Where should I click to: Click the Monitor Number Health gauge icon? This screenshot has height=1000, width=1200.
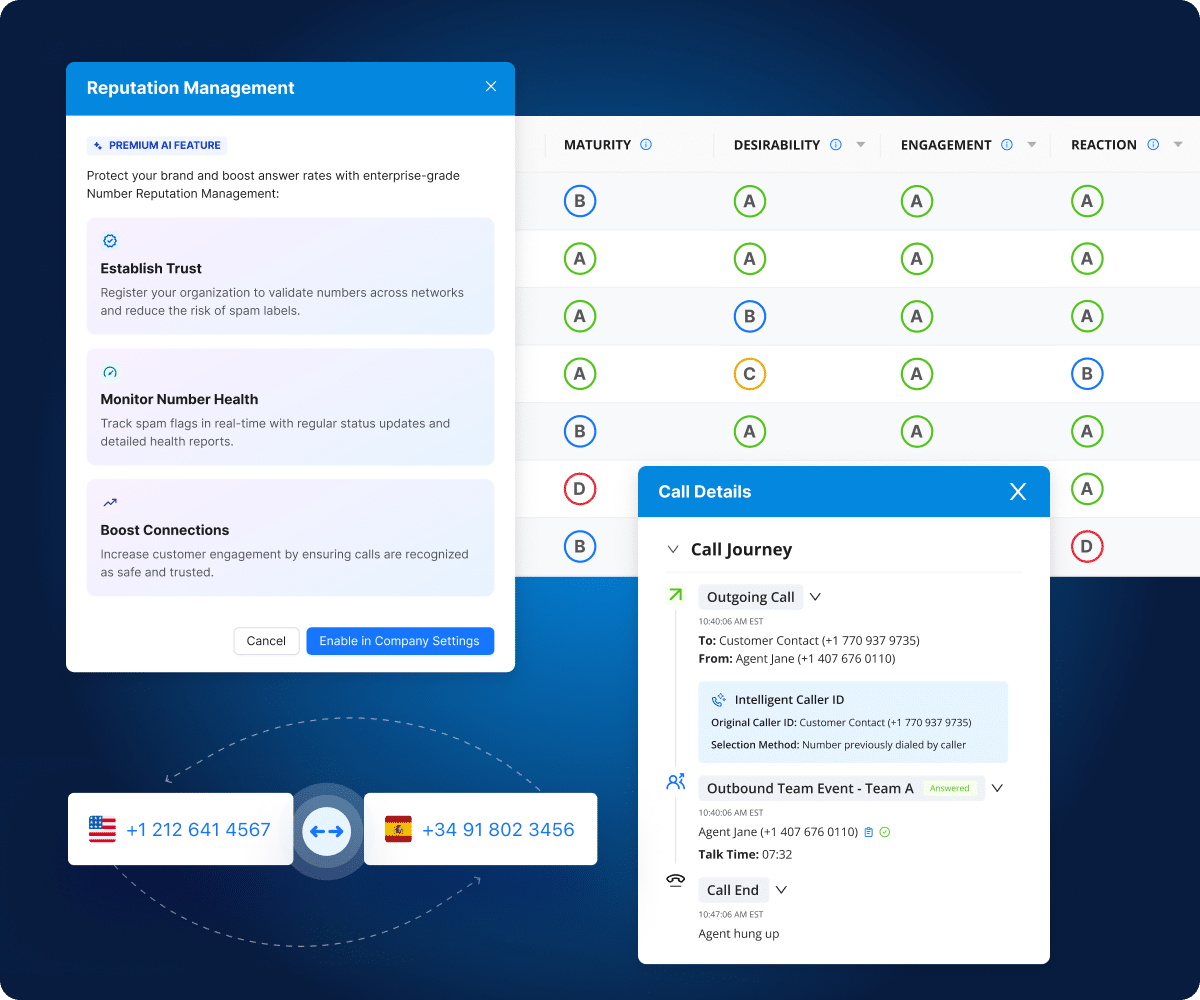110,372
